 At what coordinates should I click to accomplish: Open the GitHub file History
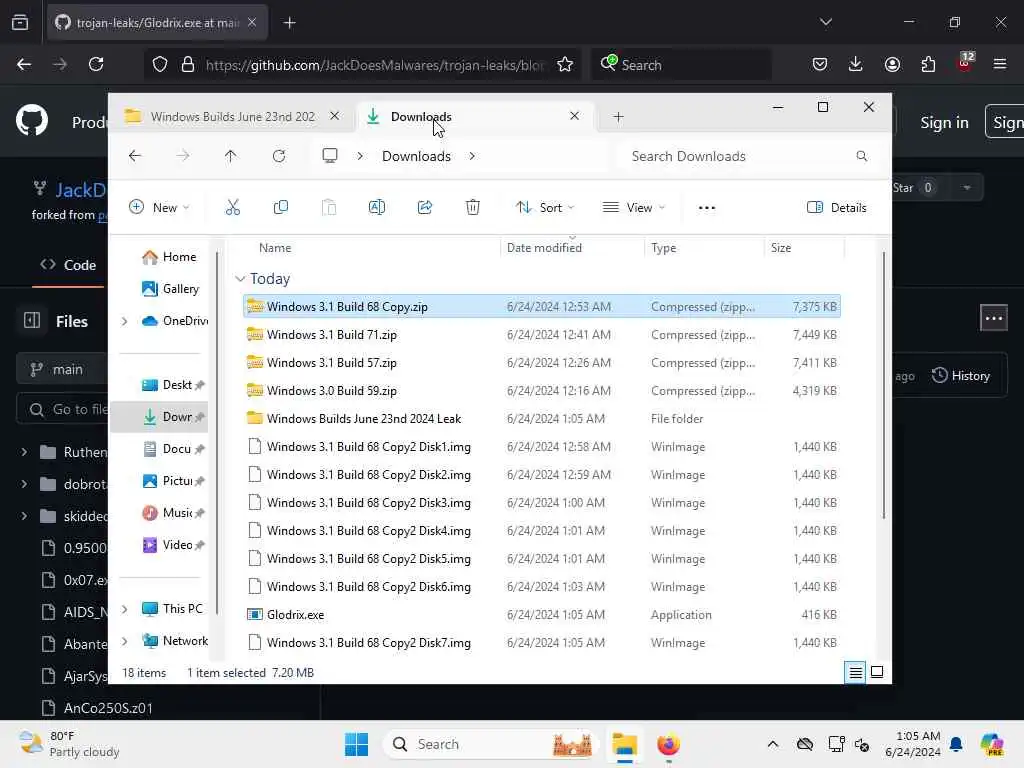[960, 376]
